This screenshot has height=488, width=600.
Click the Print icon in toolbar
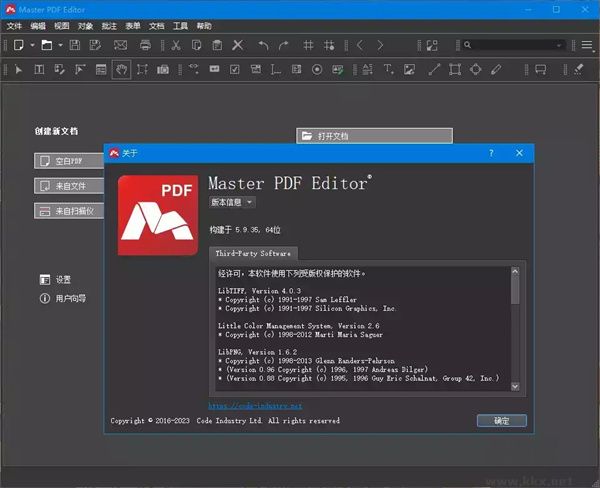click(x=146, y=45)
